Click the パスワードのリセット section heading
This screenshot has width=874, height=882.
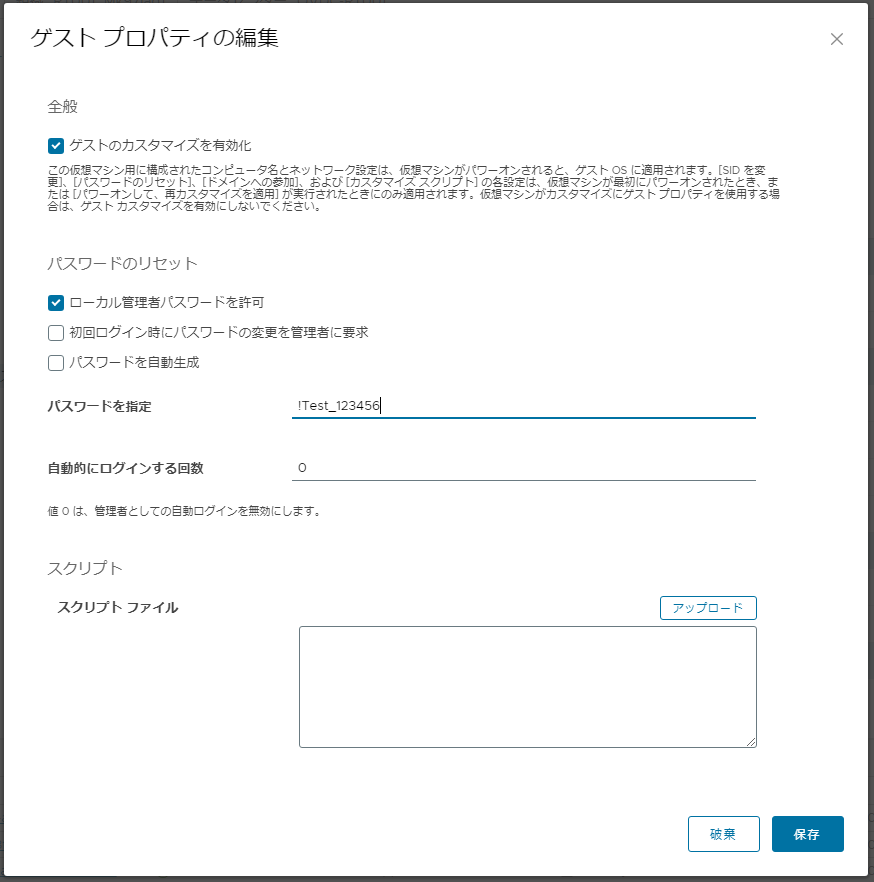[123, 263]
